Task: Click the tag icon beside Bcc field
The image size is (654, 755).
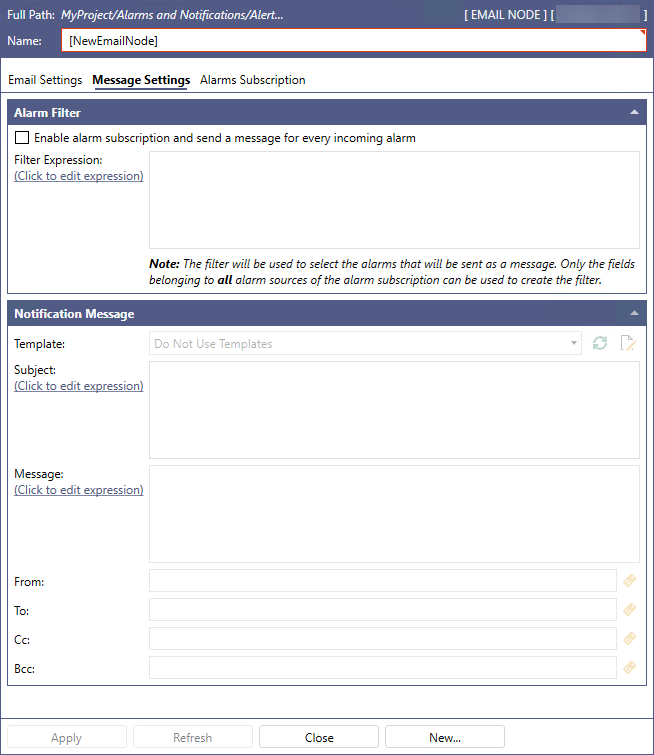Action: click(x=629, y=667)
